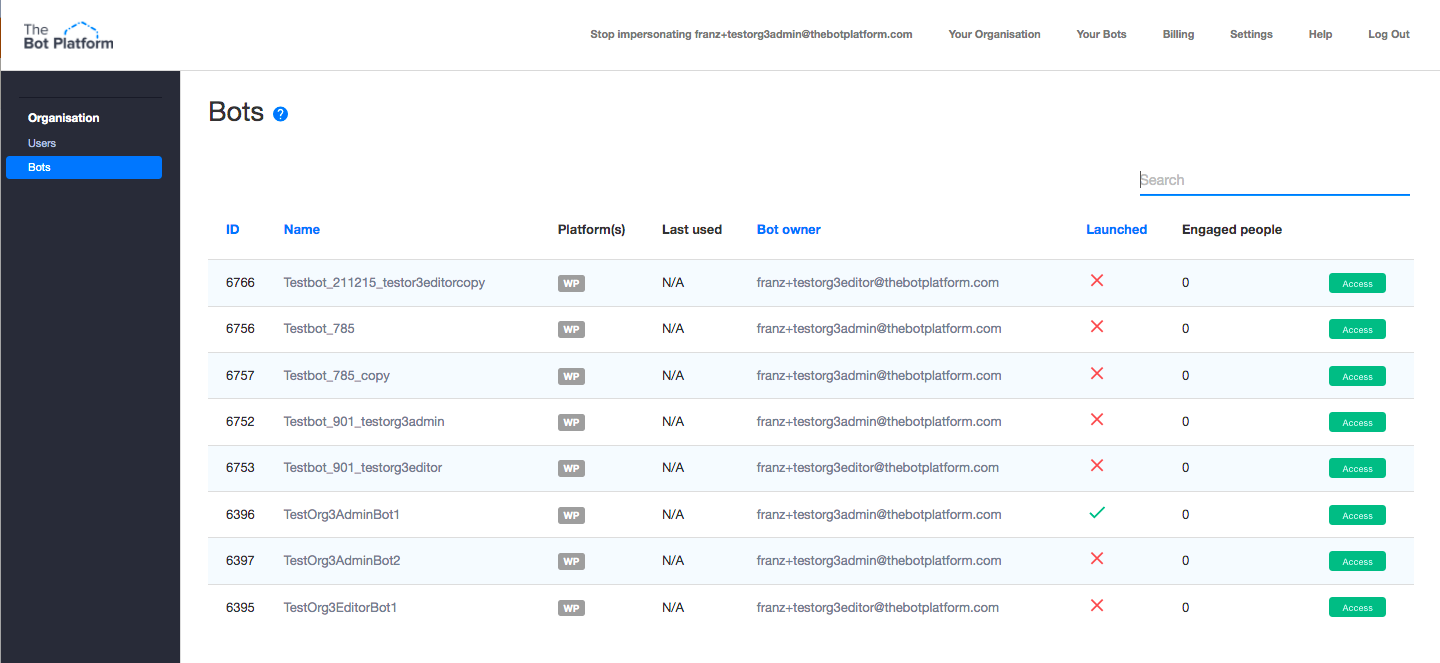Click ID cell 6753

[x=240, y=467]
